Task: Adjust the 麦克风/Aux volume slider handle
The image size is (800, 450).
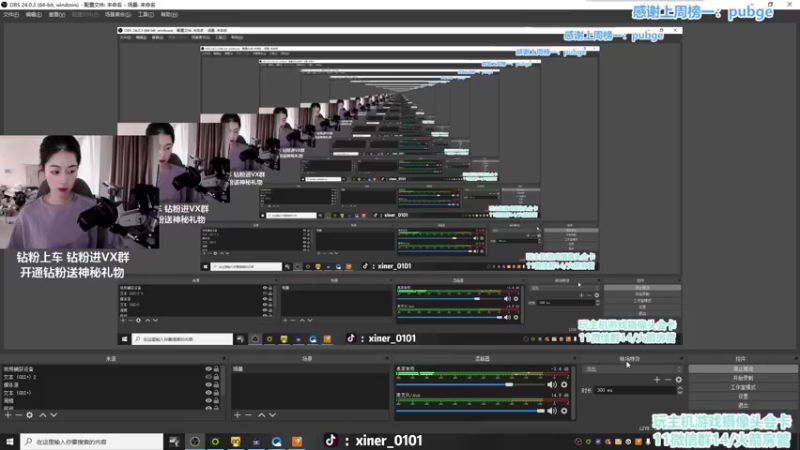Action: [541, 411]
